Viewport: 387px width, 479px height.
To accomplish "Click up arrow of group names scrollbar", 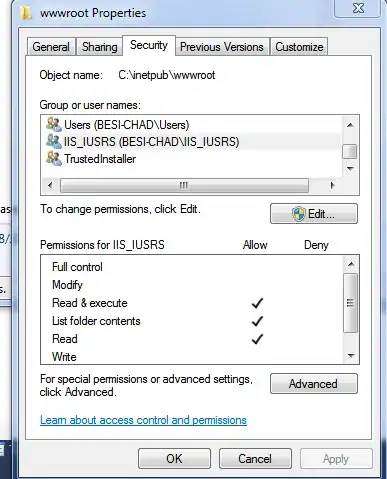I will pyautogui.click(x=350, y=125).
